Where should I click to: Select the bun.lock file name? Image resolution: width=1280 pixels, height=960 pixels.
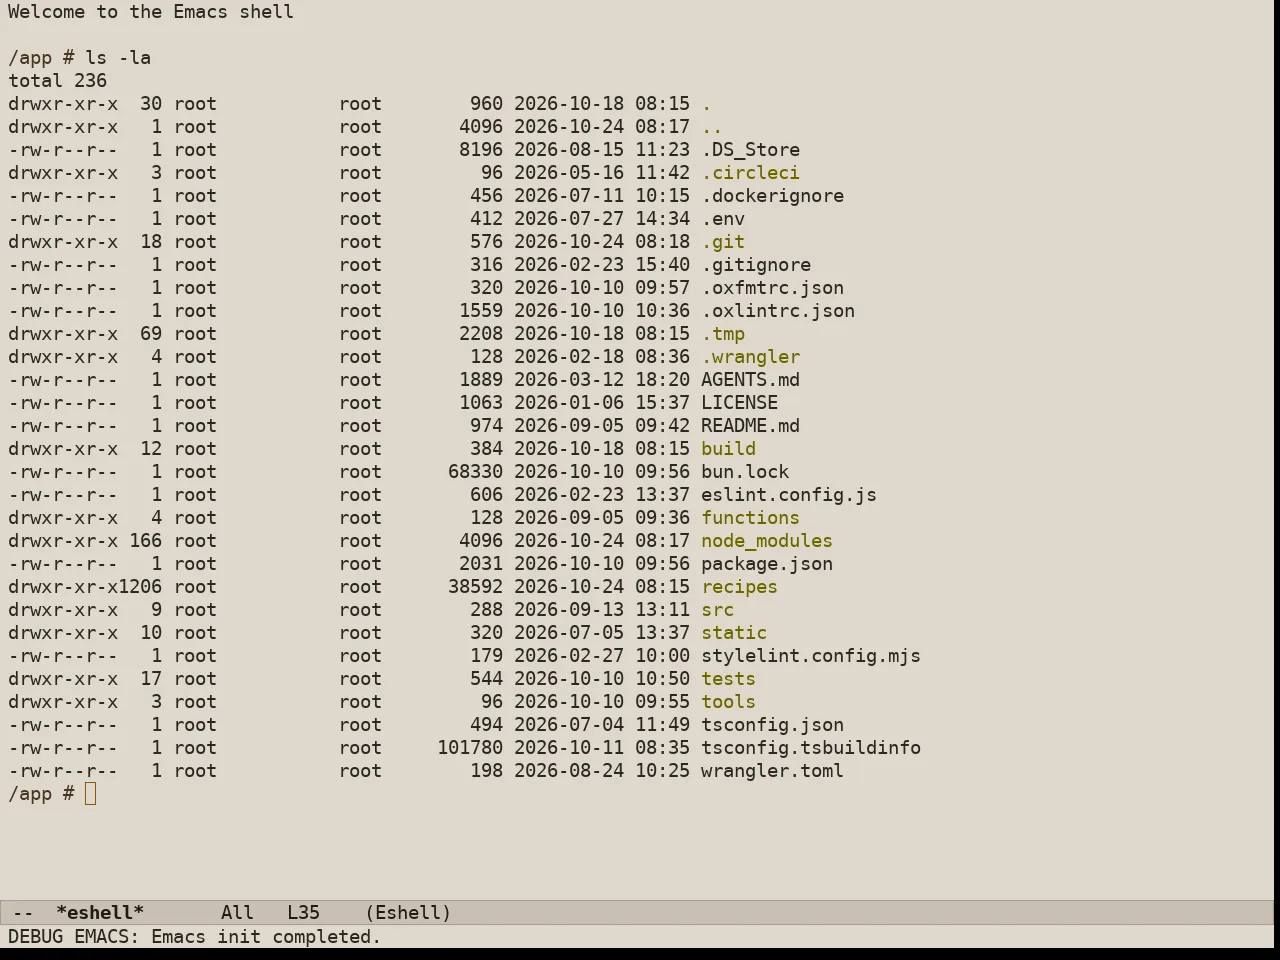pyautogui.click(x=745, y=472)
